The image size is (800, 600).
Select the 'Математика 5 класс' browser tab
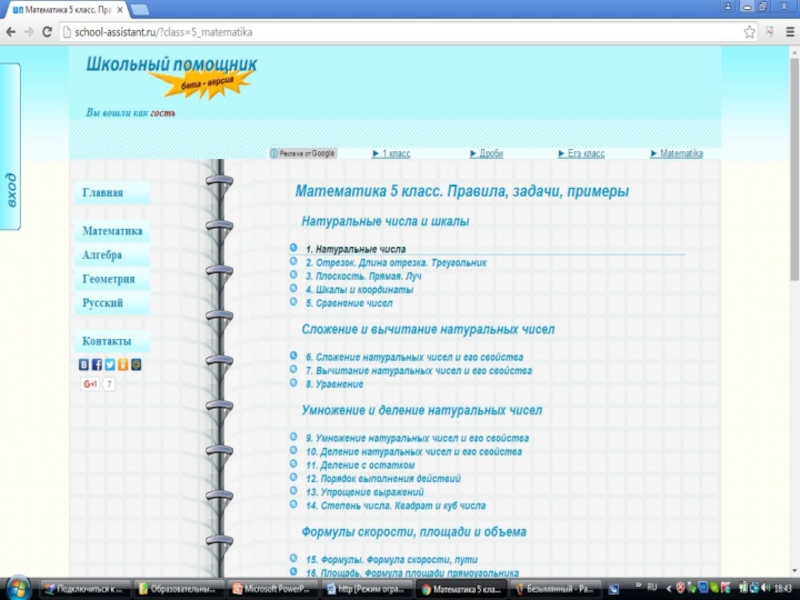pyautogui.click(x=65, y=10)
